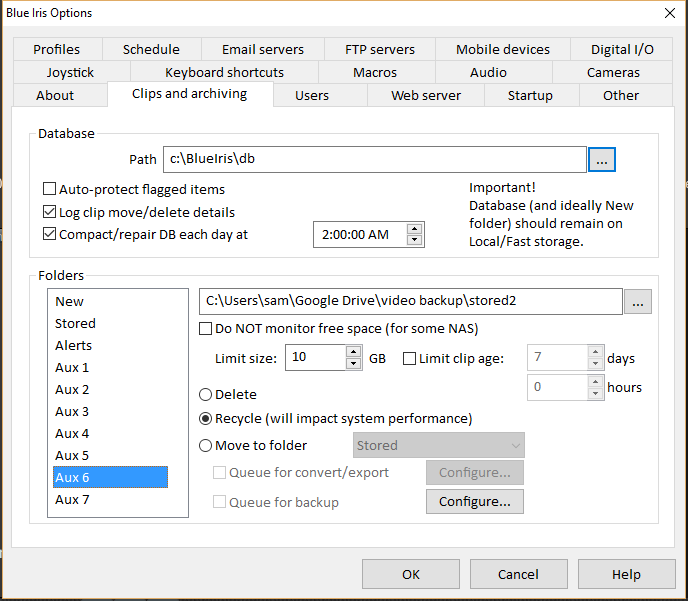The image size is (688, 601).
Task: Open the Mobile devices tab
Action: pyautogui.click(x=503, y=49)
